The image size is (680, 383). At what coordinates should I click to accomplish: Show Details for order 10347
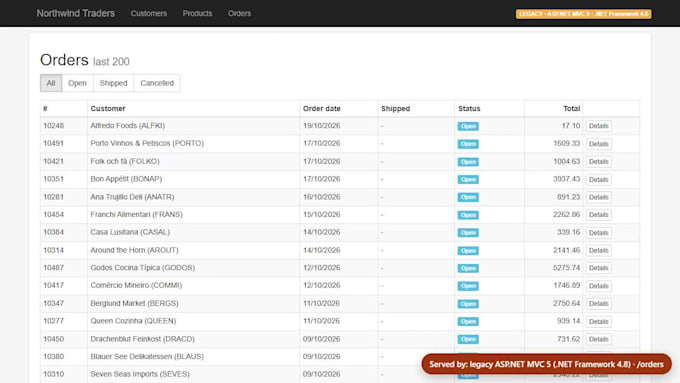tap(598, 304)
